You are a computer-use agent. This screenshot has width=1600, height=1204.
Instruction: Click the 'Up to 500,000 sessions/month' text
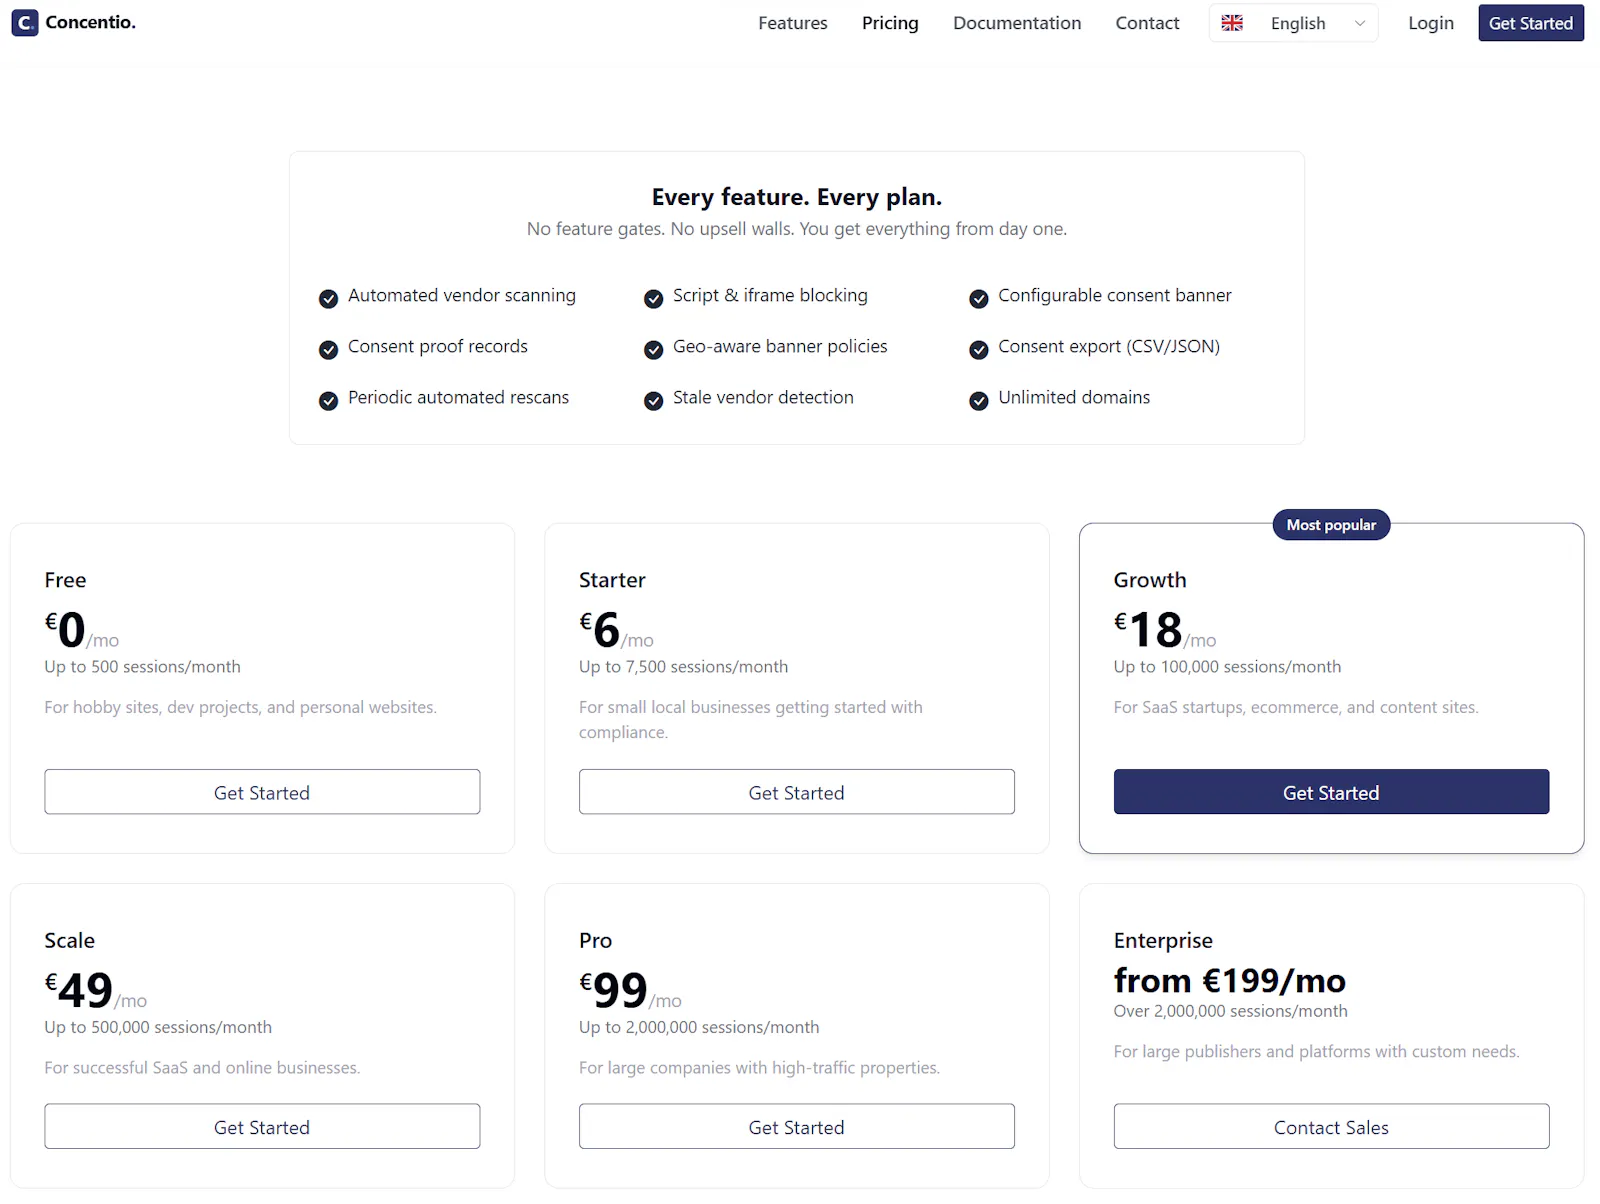[x=158, y=1027]
